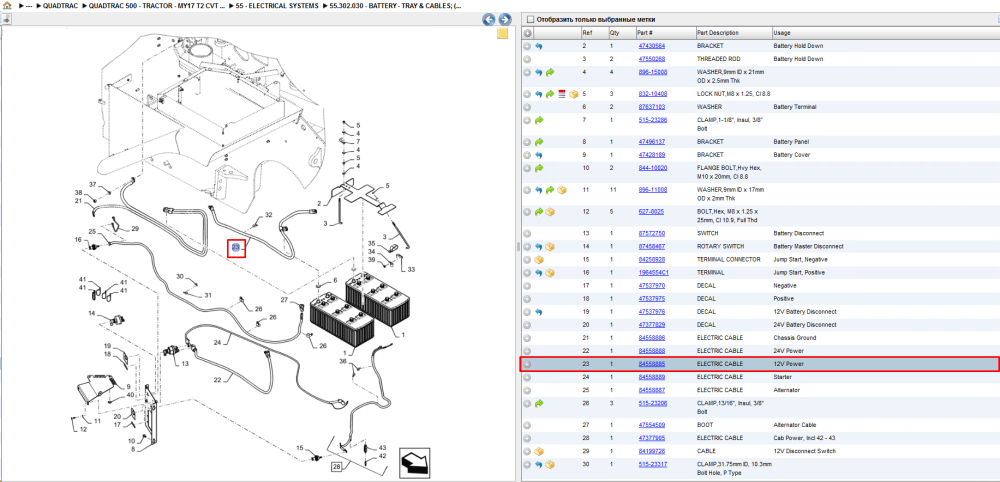Viewport: 1000px width, 482px height.
Task: Click the orientation arrow symbol on diagram
Action: pos(413,461)
